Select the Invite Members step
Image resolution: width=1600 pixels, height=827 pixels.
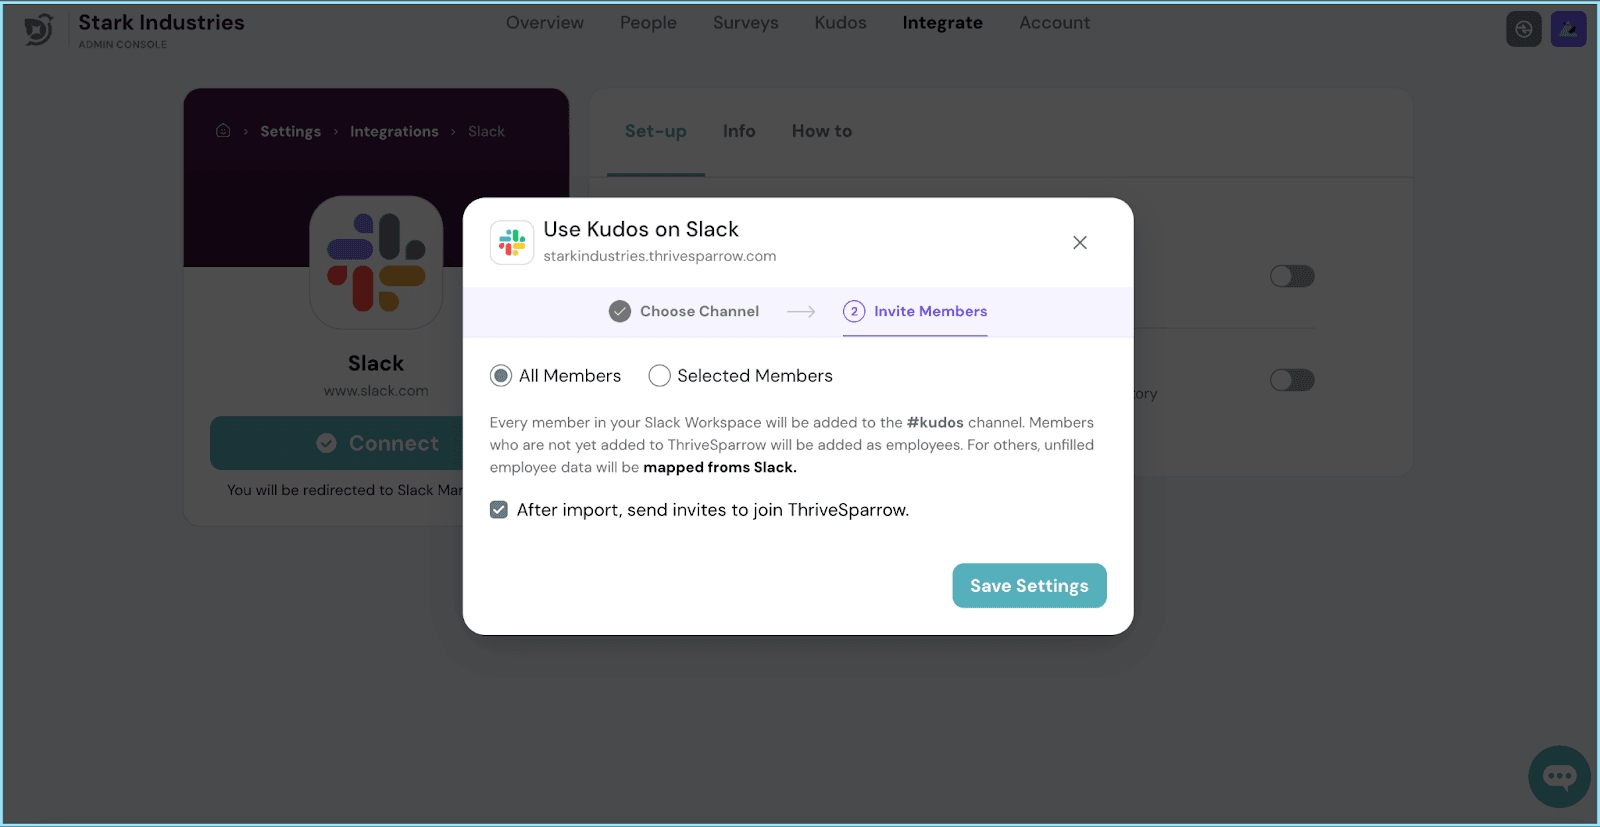pyautogui.click(x=915, y=311)
